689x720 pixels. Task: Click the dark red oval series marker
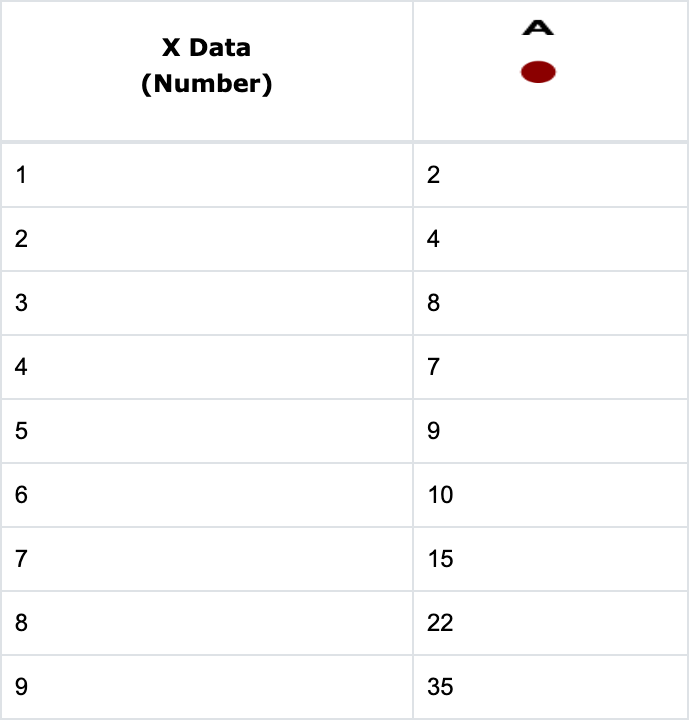pos(538,72)
